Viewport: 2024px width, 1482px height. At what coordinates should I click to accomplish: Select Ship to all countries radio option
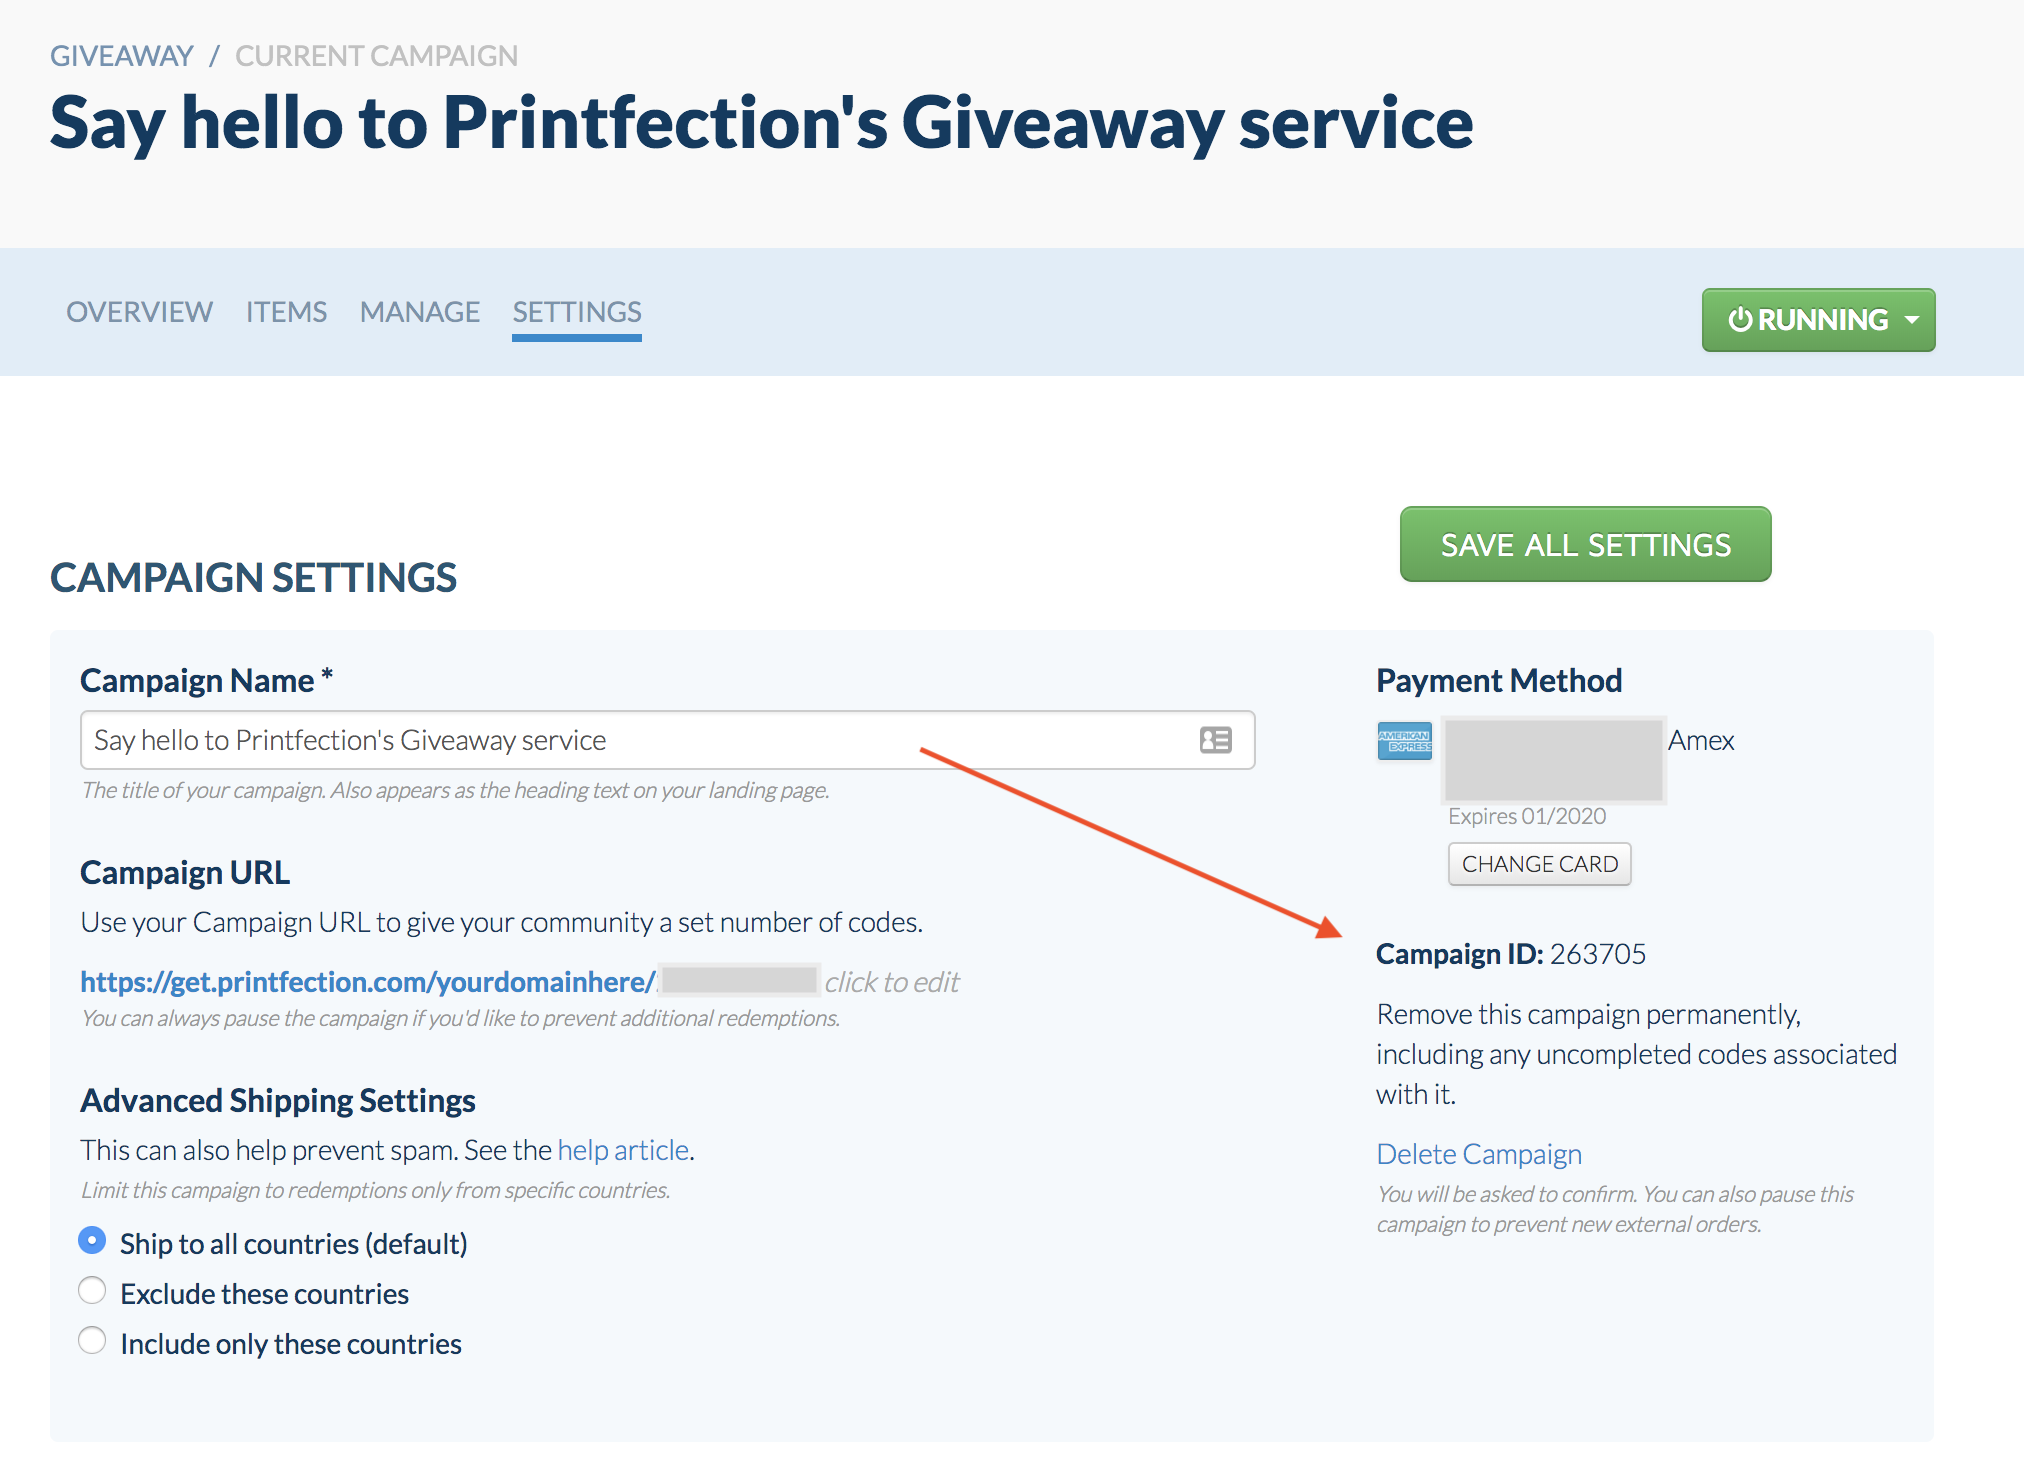(92, 1241)
